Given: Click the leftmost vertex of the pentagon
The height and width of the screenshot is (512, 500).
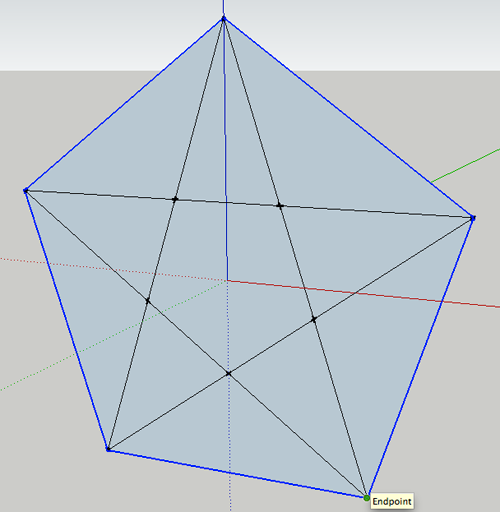Looking at the screenshot, I should point(26,190).
